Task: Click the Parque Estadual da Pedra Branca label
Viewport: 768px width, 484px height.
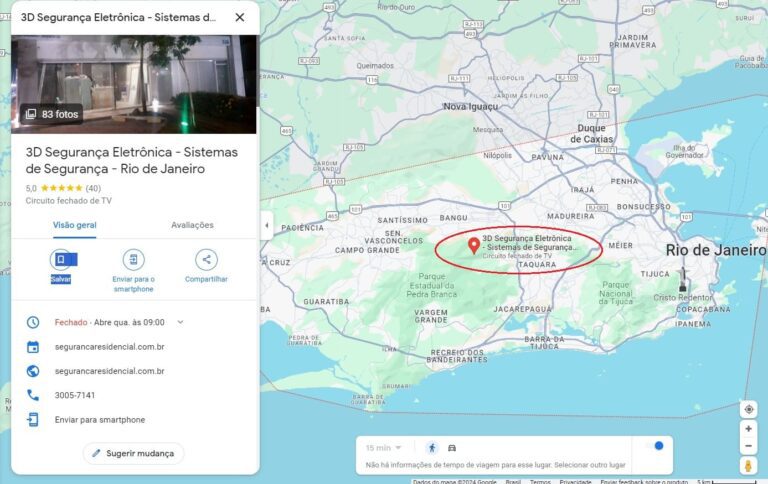Action: pyautogui.click(x=432, y=285)
